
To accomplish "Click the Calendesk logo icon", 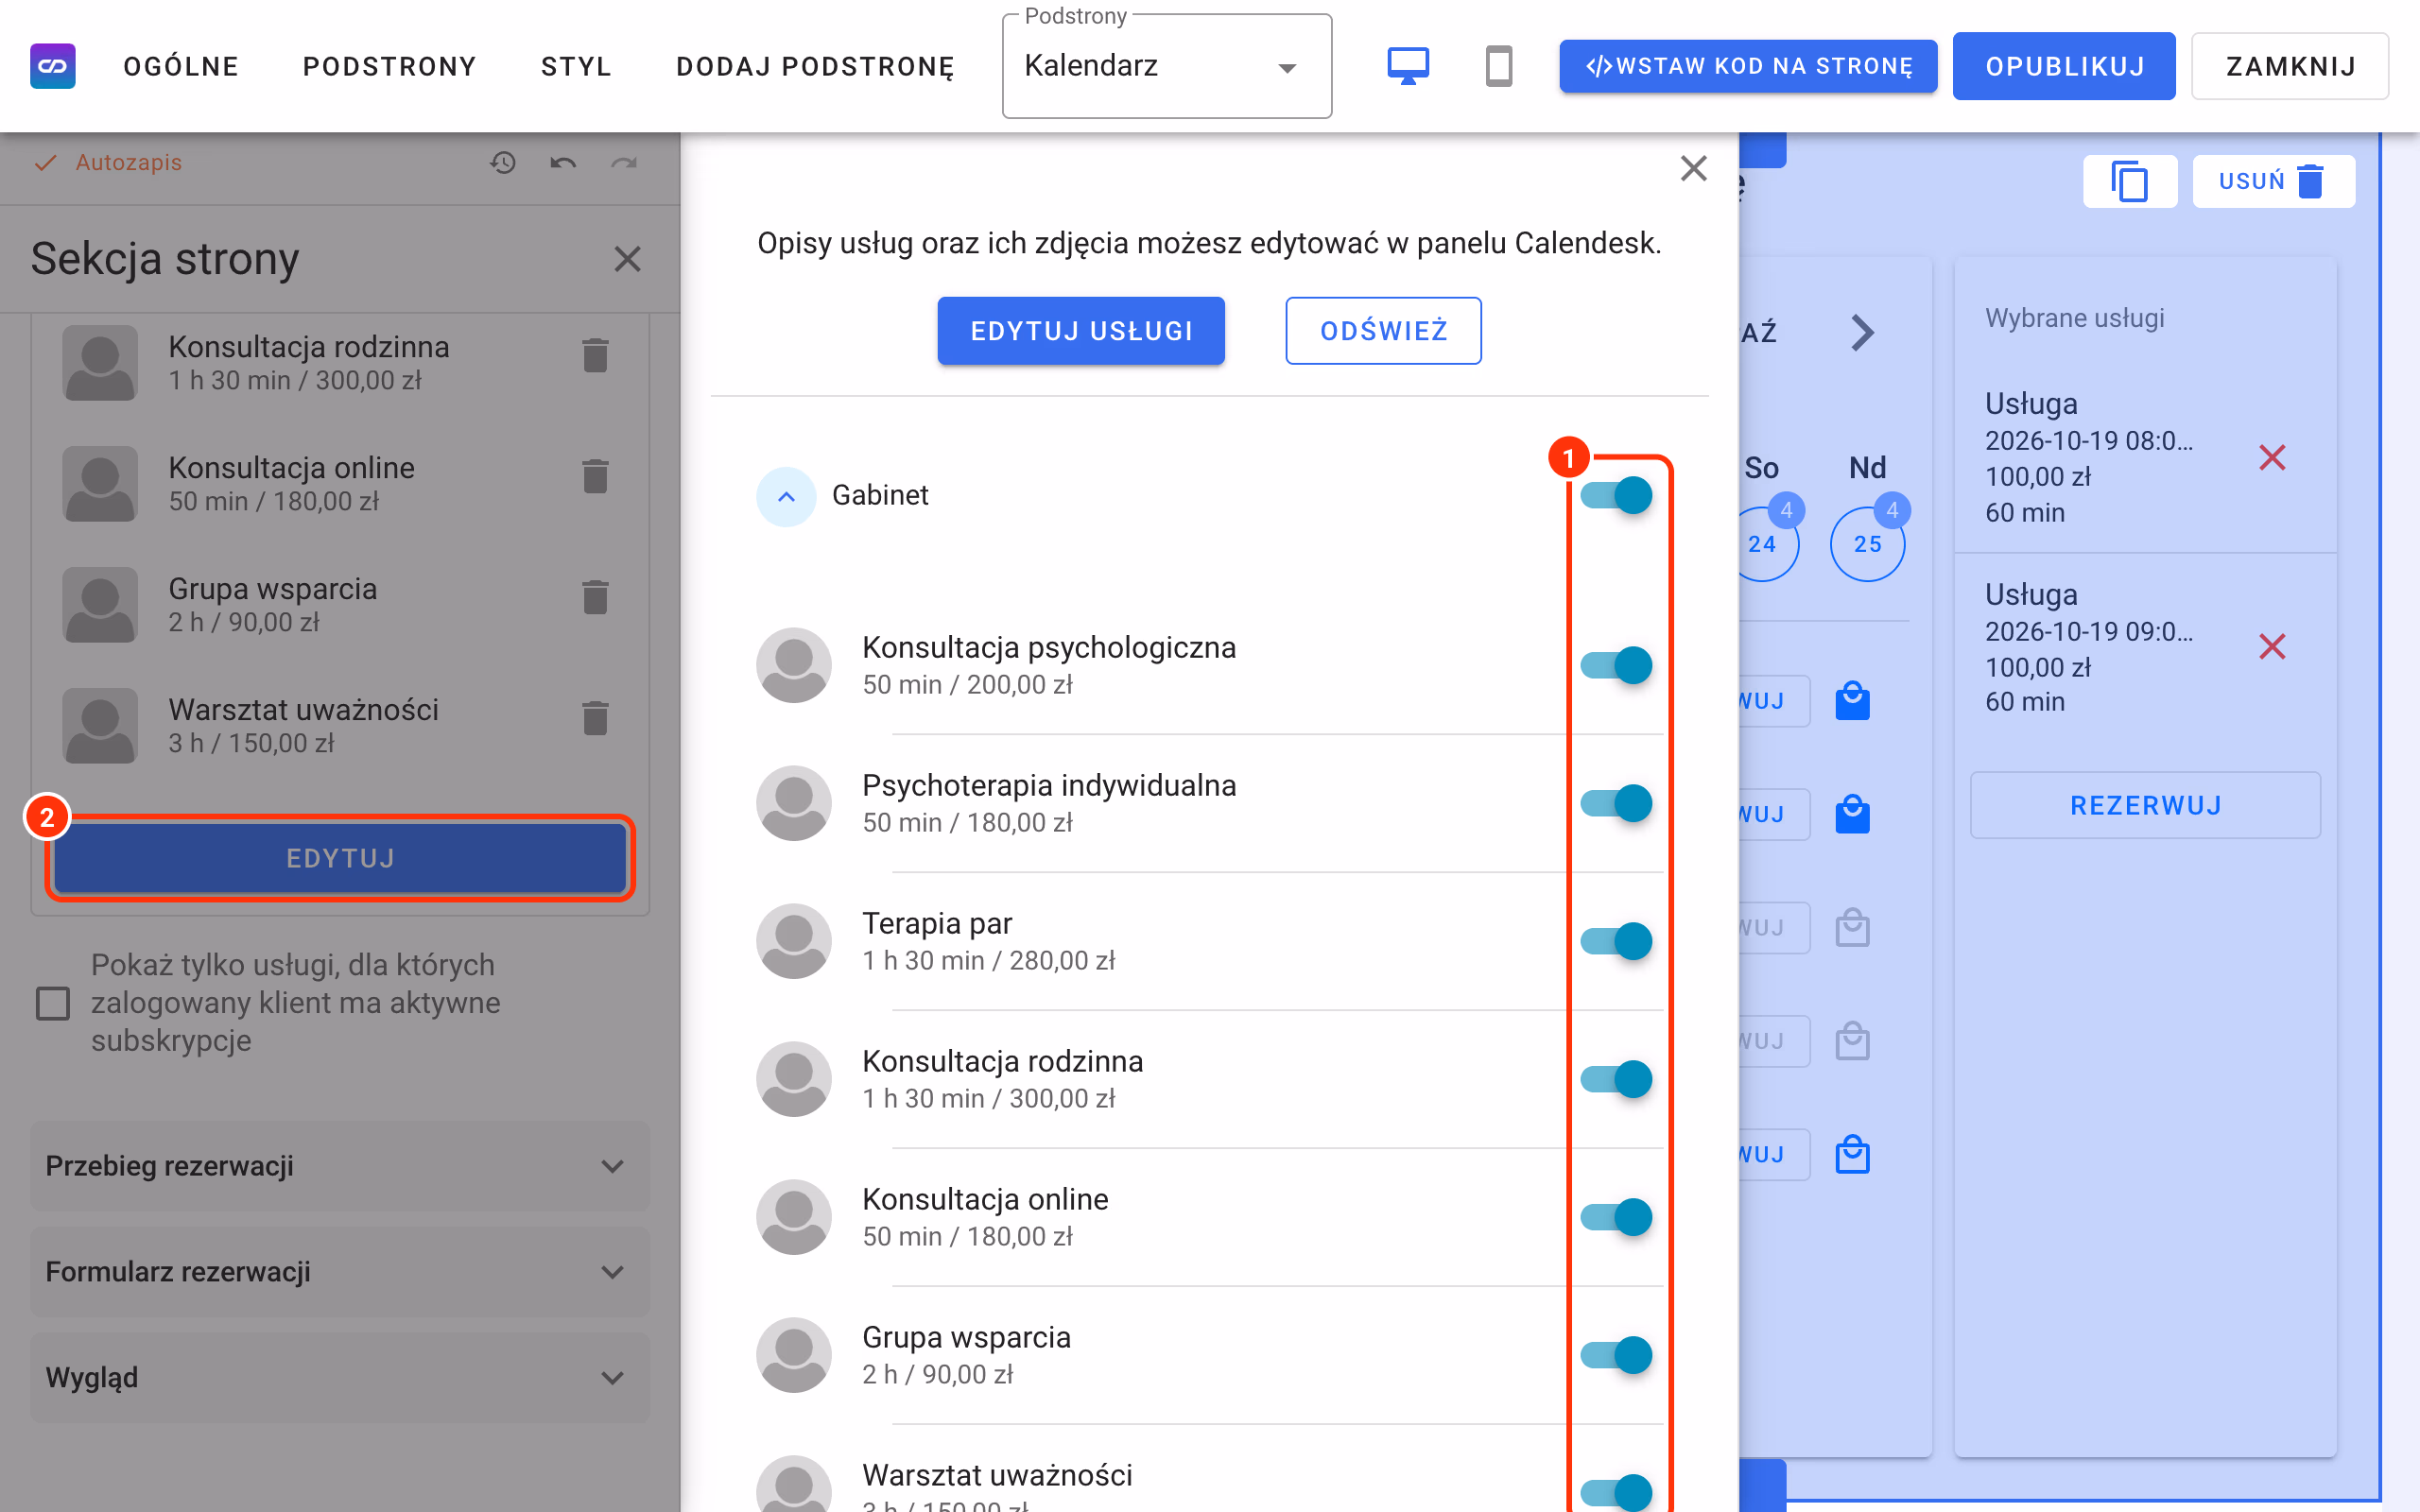I will click(53, 66).
